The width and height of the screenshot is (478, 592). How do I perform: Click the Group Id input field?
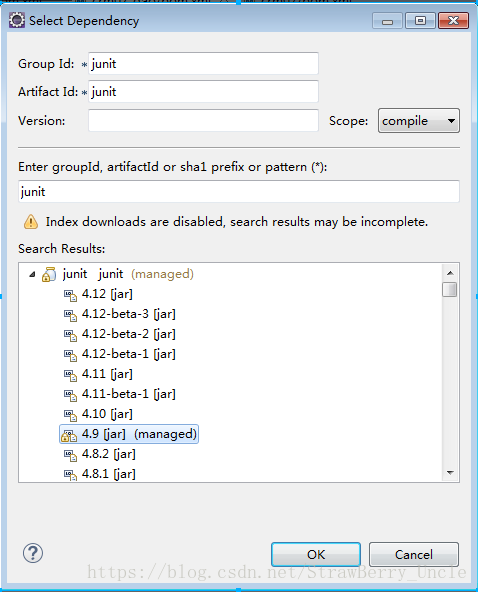(x=203, y=63)
